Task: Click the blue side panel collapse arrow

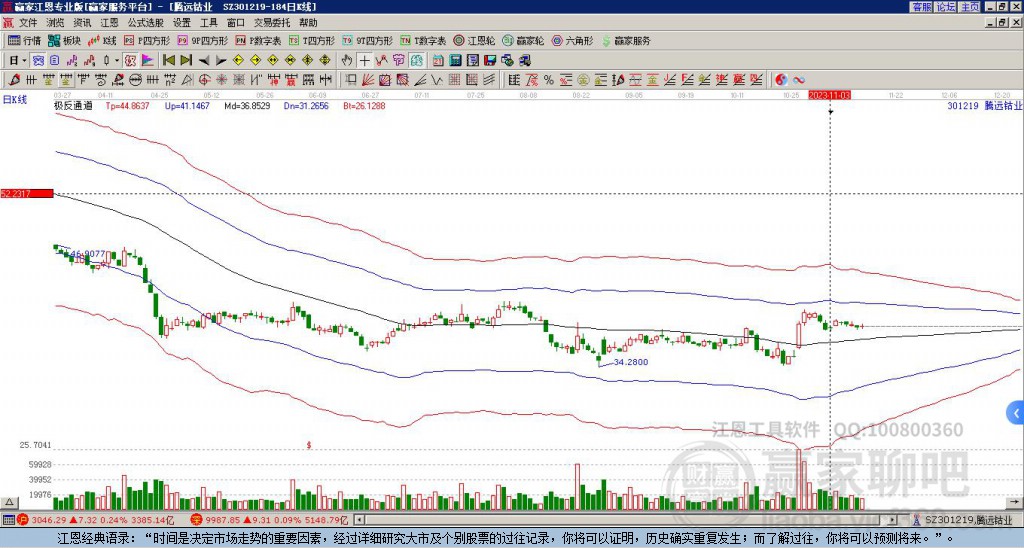Action: coord(1016,413)
